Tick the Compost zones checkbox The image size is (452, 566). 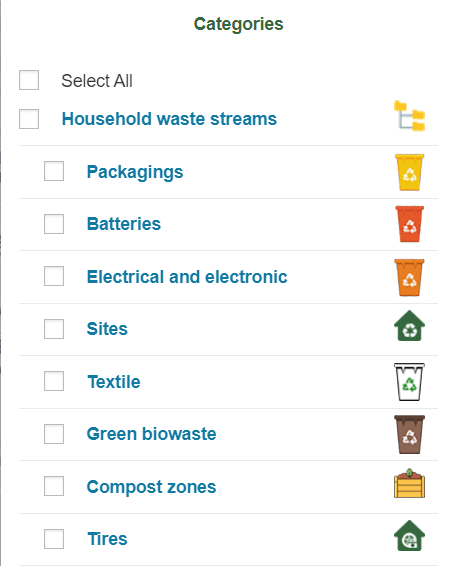click(54, 486)
